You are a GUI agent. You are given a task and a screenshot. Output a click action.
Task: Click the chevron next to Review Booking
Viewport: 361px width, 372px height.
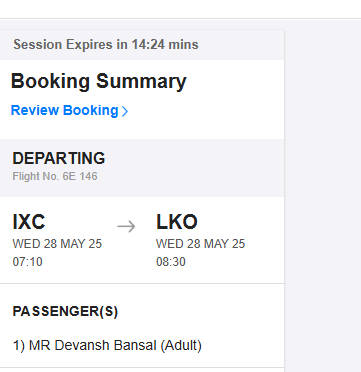[125, 111]
